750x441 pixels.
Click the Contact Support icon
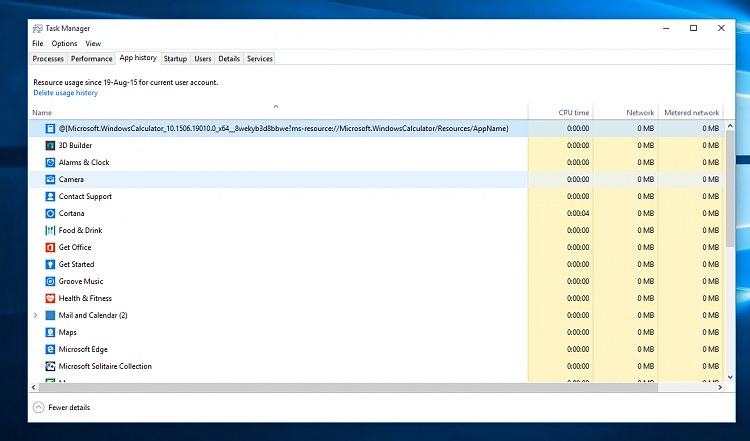(50, 196)
